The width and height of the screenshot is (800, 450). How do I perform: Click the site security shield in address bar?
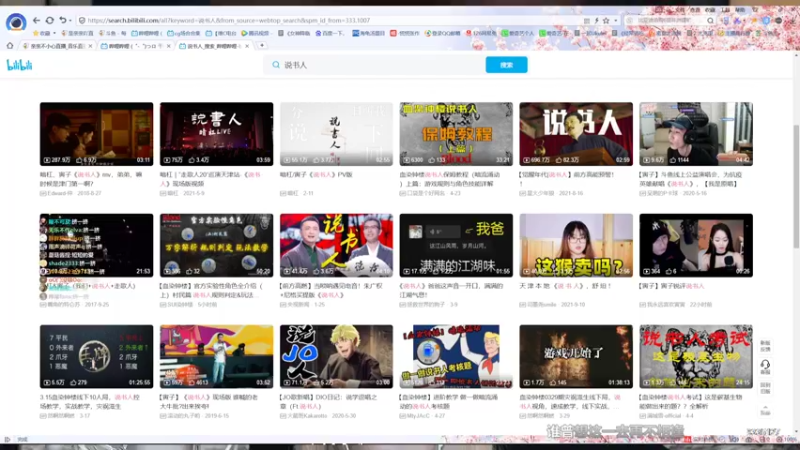tap(82, 20)
